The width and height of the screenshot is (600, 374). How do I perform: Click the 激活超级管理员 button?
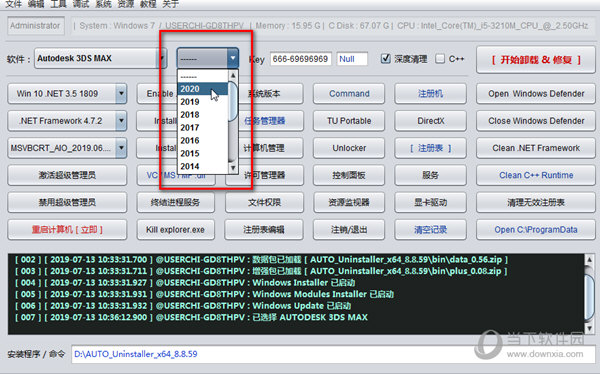[x=67, y=175]
